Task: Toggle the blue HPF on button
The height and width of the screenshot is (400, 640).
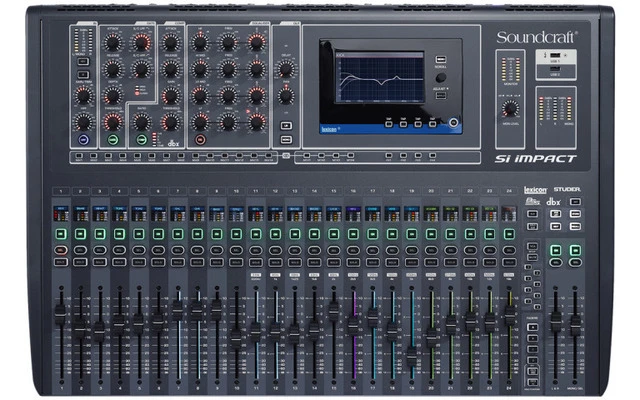Action: tap(83, 140)
